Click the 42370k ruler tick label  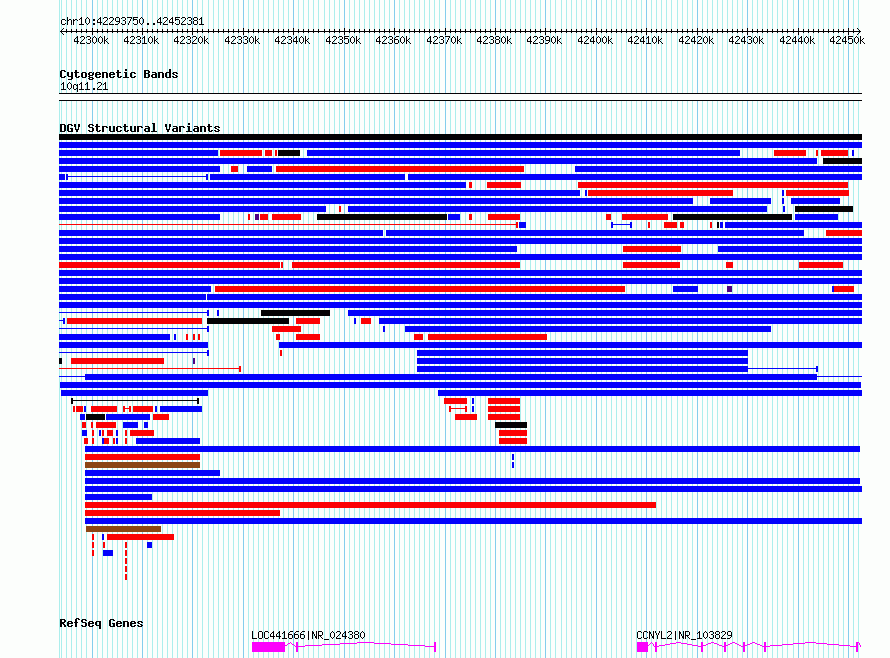(x=444, y=40)
